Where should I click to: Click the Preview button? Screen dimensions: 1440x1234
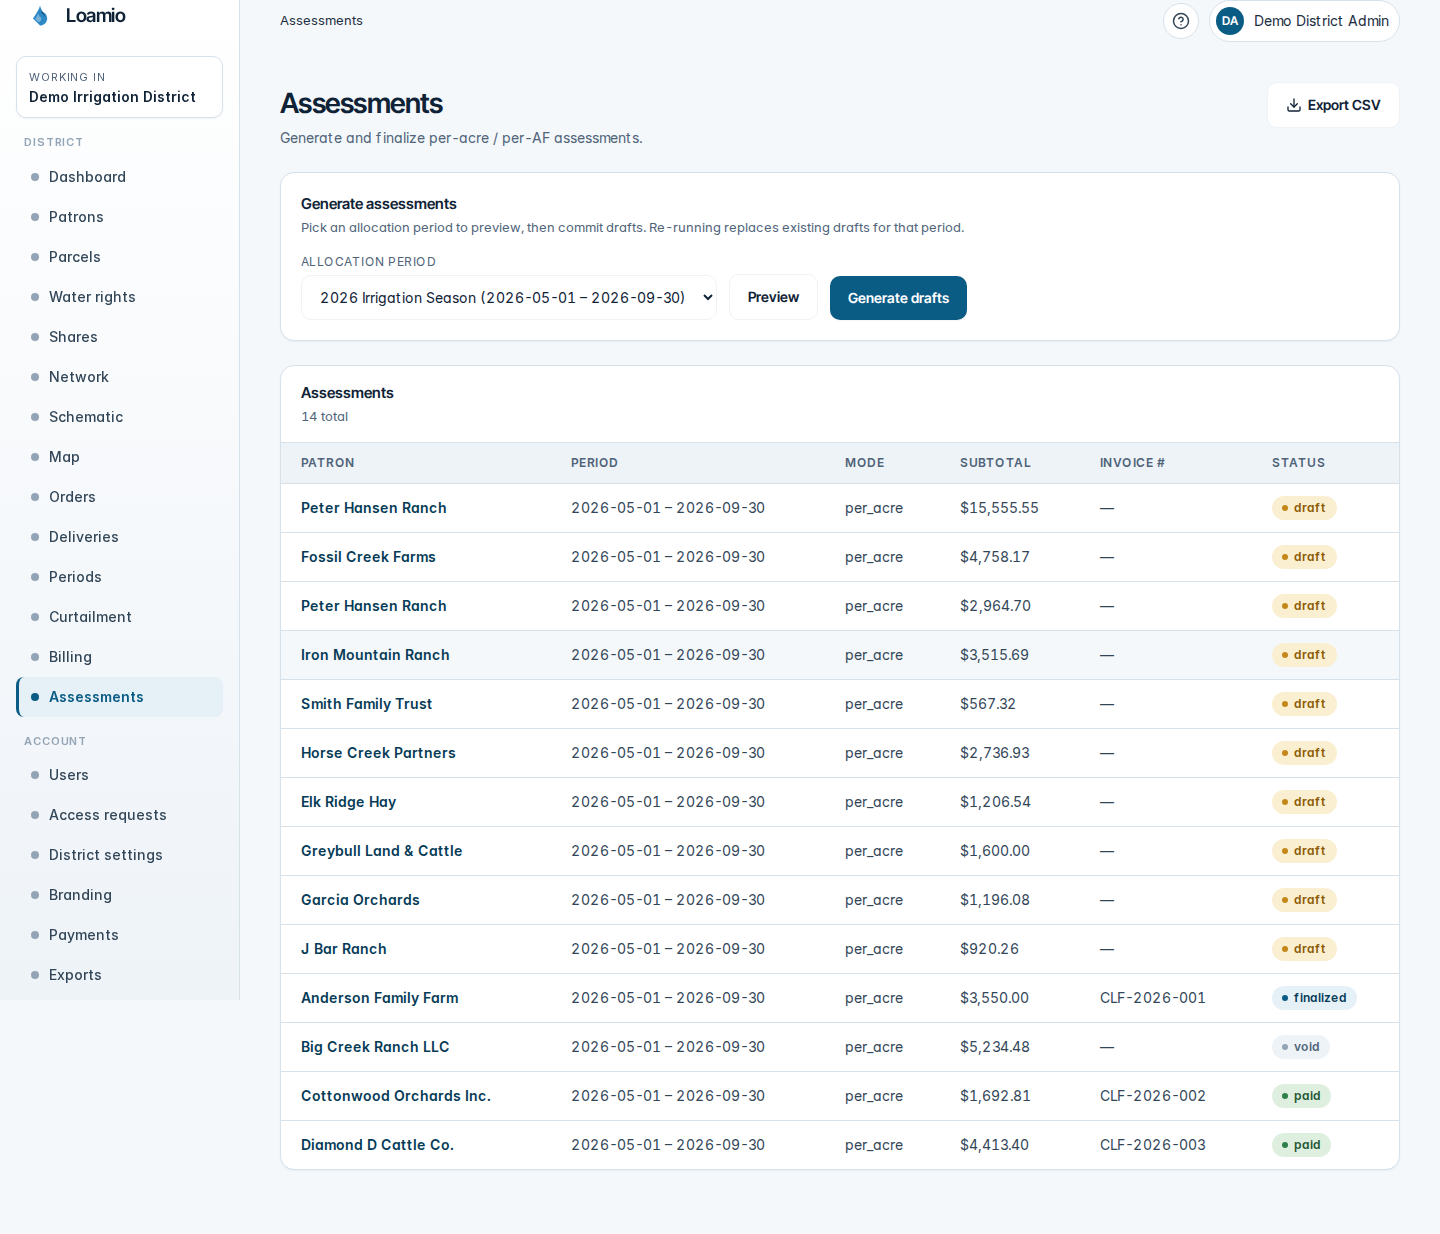click(773, 298)
